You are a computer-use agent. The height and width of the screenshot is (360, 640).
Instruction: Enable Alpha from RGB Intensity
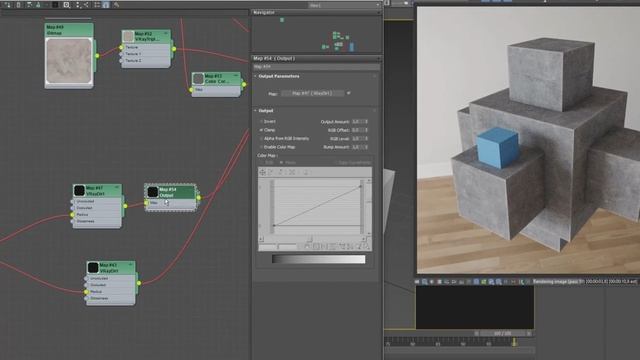pyautogui.click(x=261, y=139)
